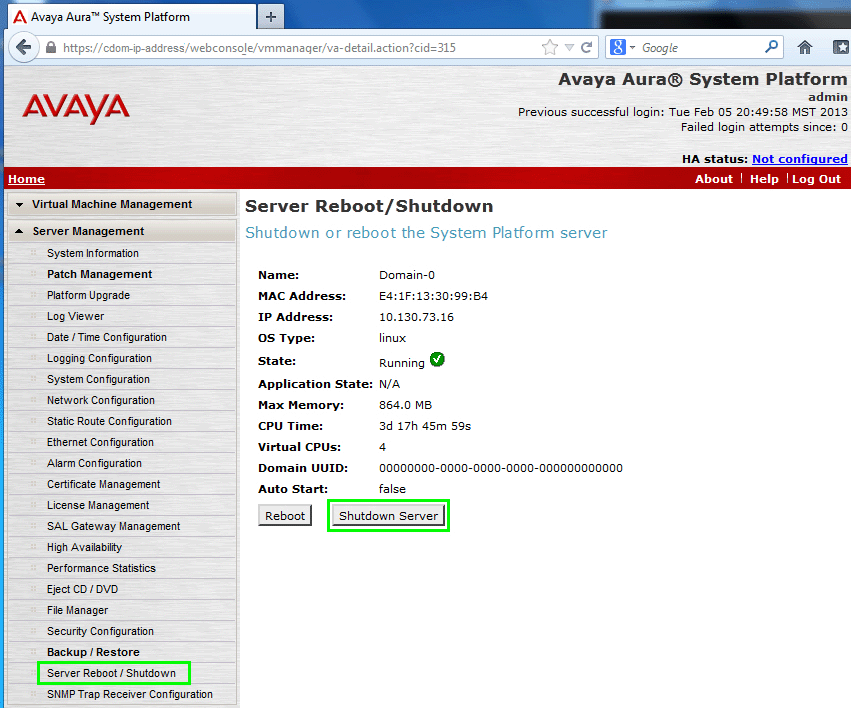Click the address bar URL
Viewport: 851px width, 708px height.
coord(259,48)
